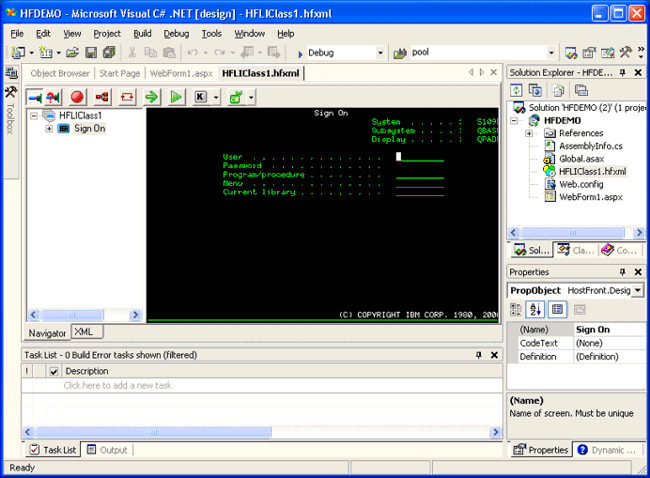Click the Solution Explorer horizontal scrollbar thumb
Screen dimensions: 650x478
point(573,232)
